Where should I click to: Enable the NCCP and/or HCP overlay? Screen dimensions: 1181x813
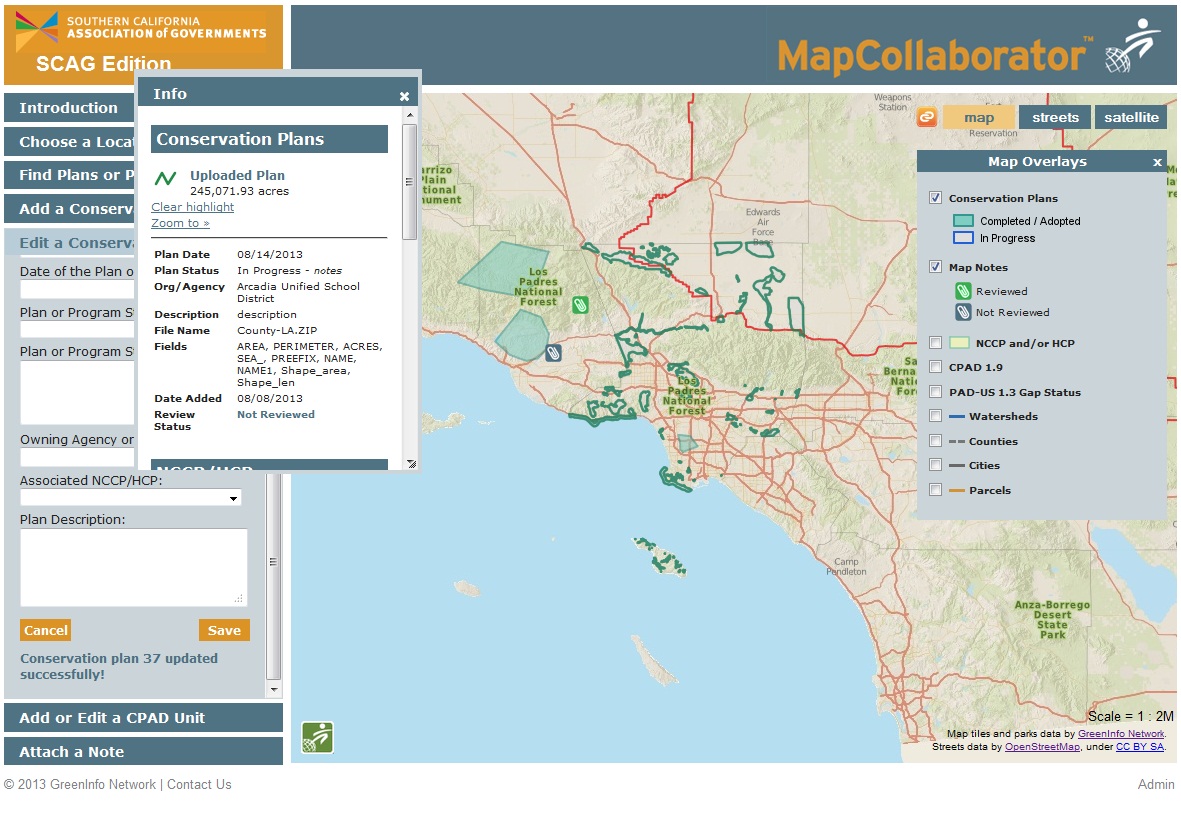[x=935, y=343]
